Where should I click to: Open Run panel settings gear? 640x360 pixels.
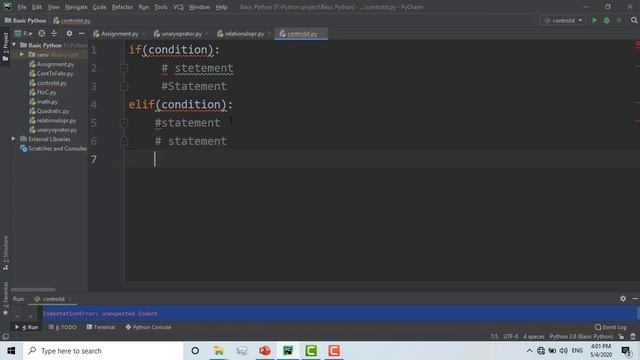tap(623, 299)
